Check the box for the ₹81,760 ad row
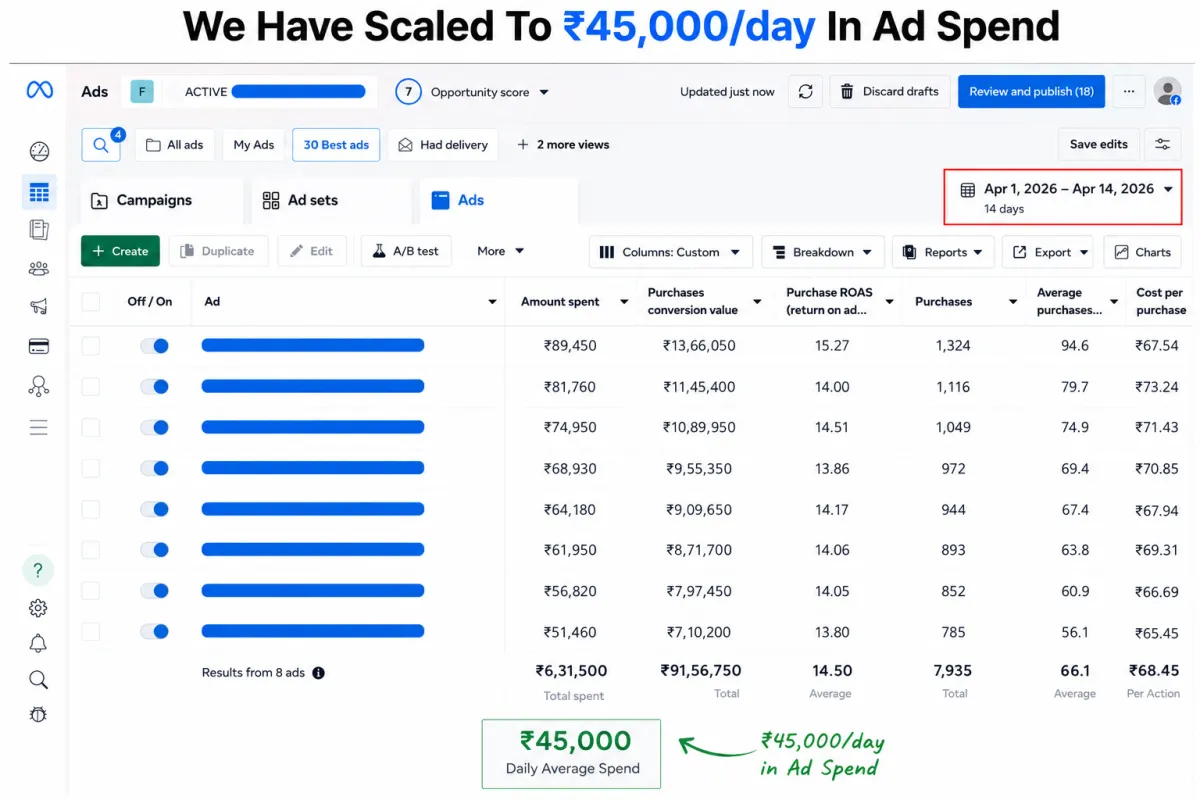The image size is (1200, 800). 91,387
